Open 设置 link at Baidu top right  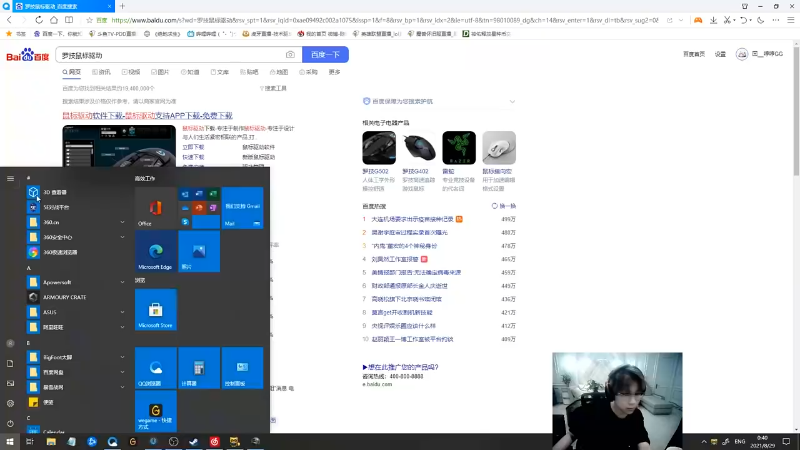pyautogui.click(x=720, y=54)
